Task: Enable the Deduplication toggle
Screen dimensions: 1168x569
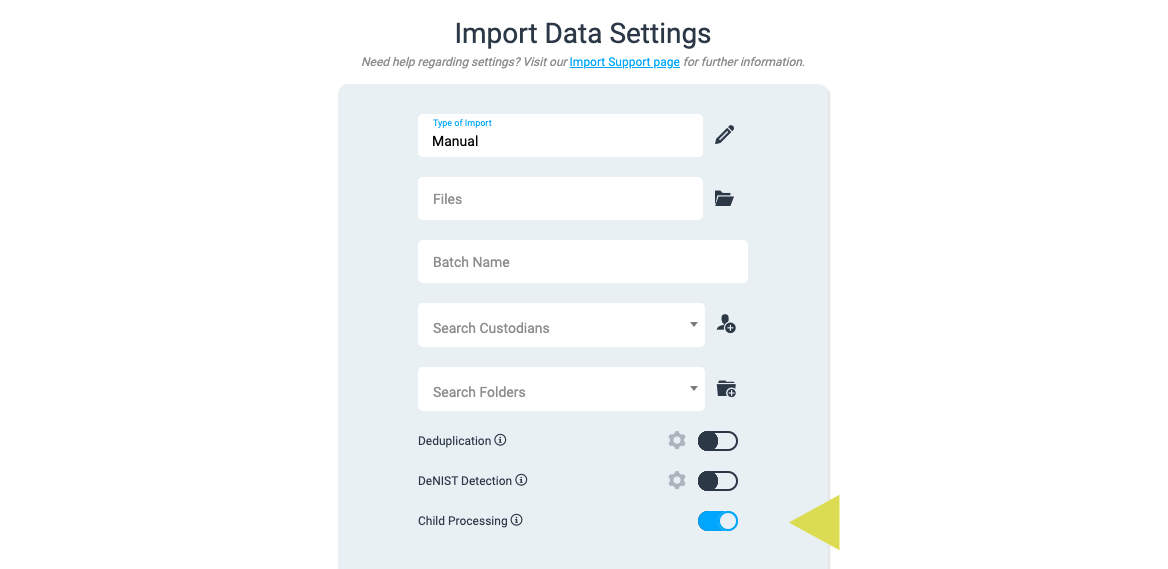Action: (718, 441)
